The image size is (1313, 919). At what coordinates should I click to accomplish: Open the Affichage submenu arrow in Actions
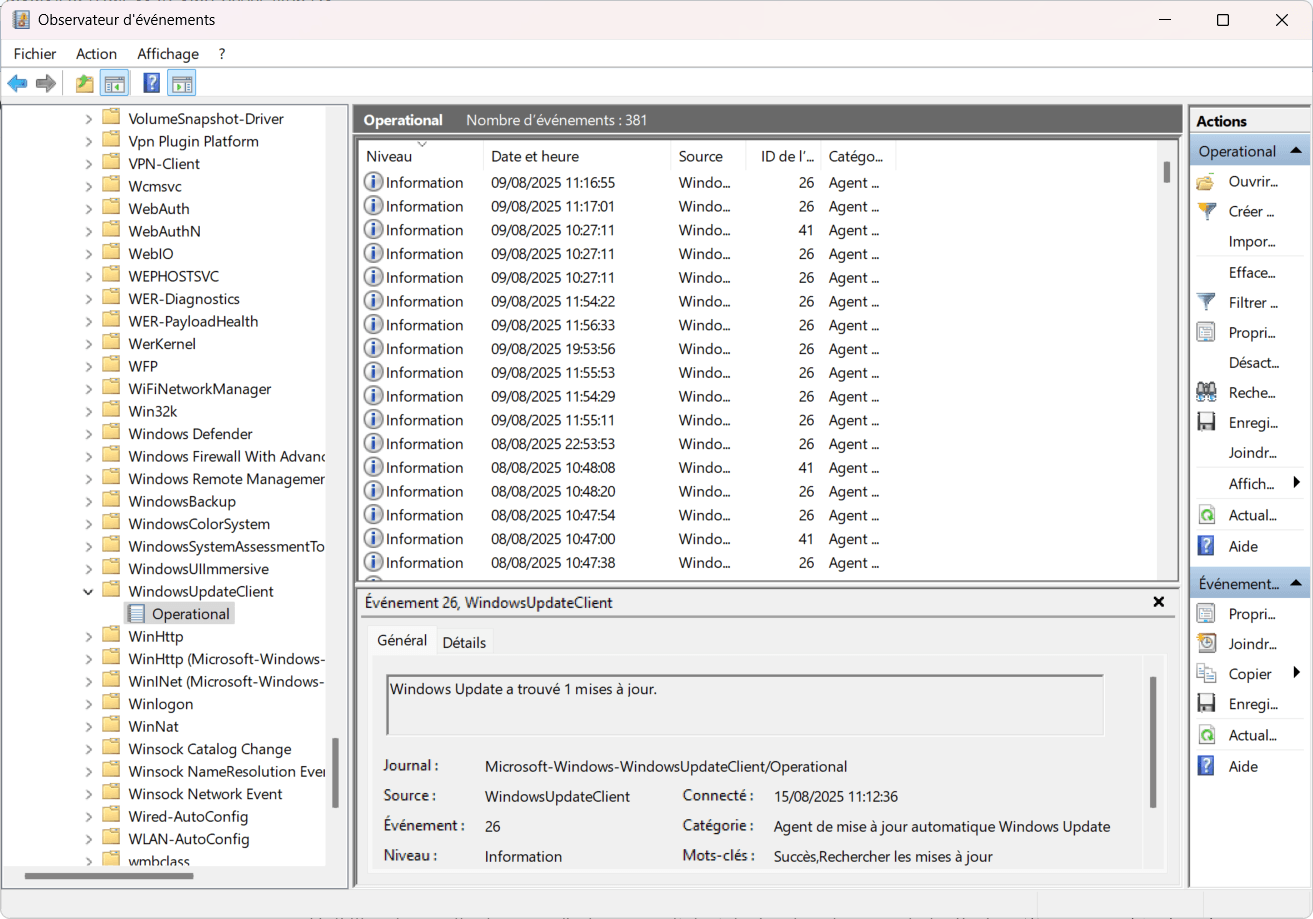click(x=1297, y=483)
